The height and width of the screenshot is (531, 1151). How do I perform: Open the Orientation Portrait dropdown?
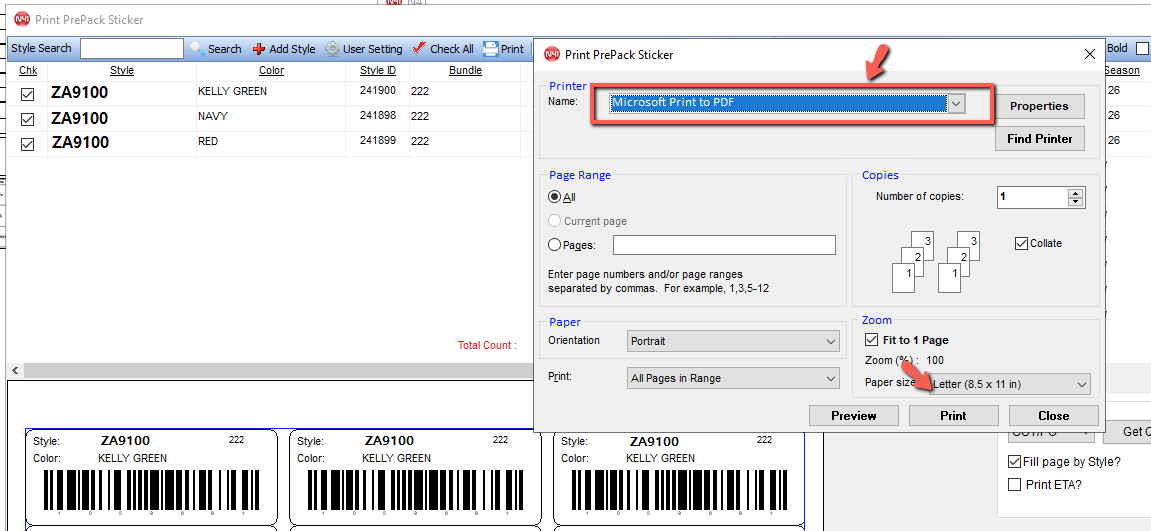click(733, 342)
